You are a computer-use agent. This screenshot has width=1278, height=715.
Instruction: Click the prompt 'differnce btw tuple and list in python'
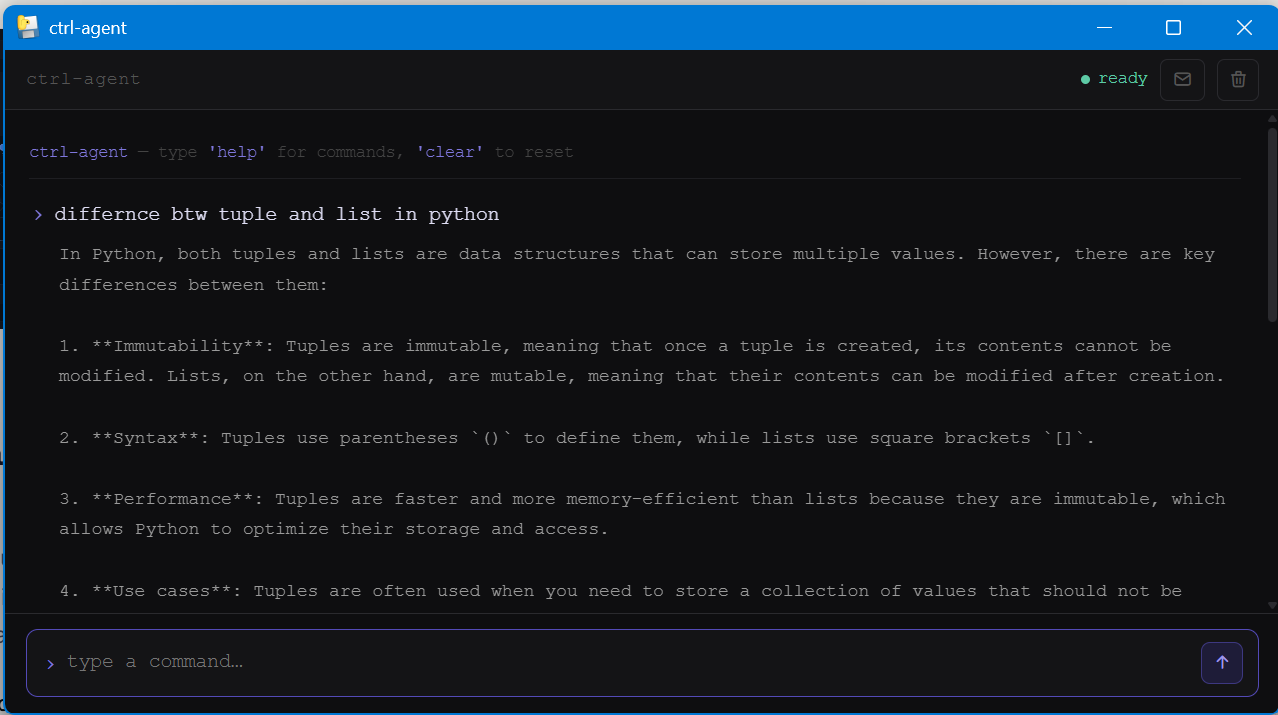pyautogui.click(x=277, y=214)
